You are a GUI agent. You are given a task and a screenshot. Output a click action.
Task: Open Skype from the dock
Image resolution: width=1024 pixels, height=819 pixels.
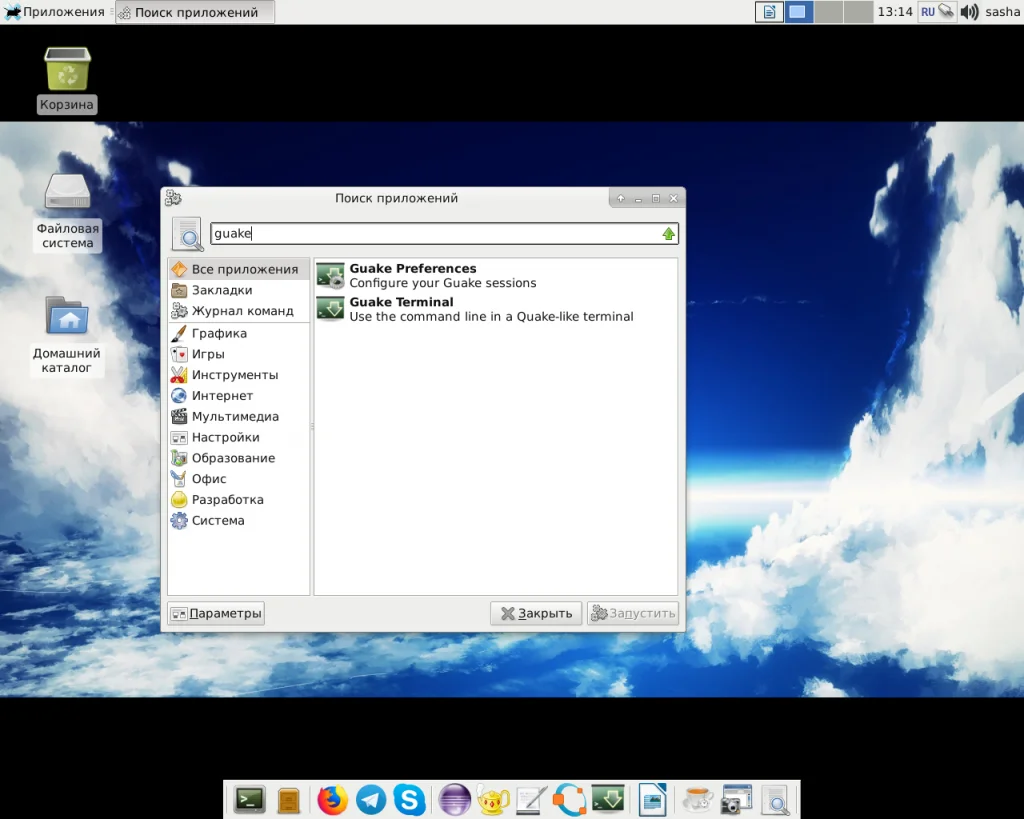[409, 800]
